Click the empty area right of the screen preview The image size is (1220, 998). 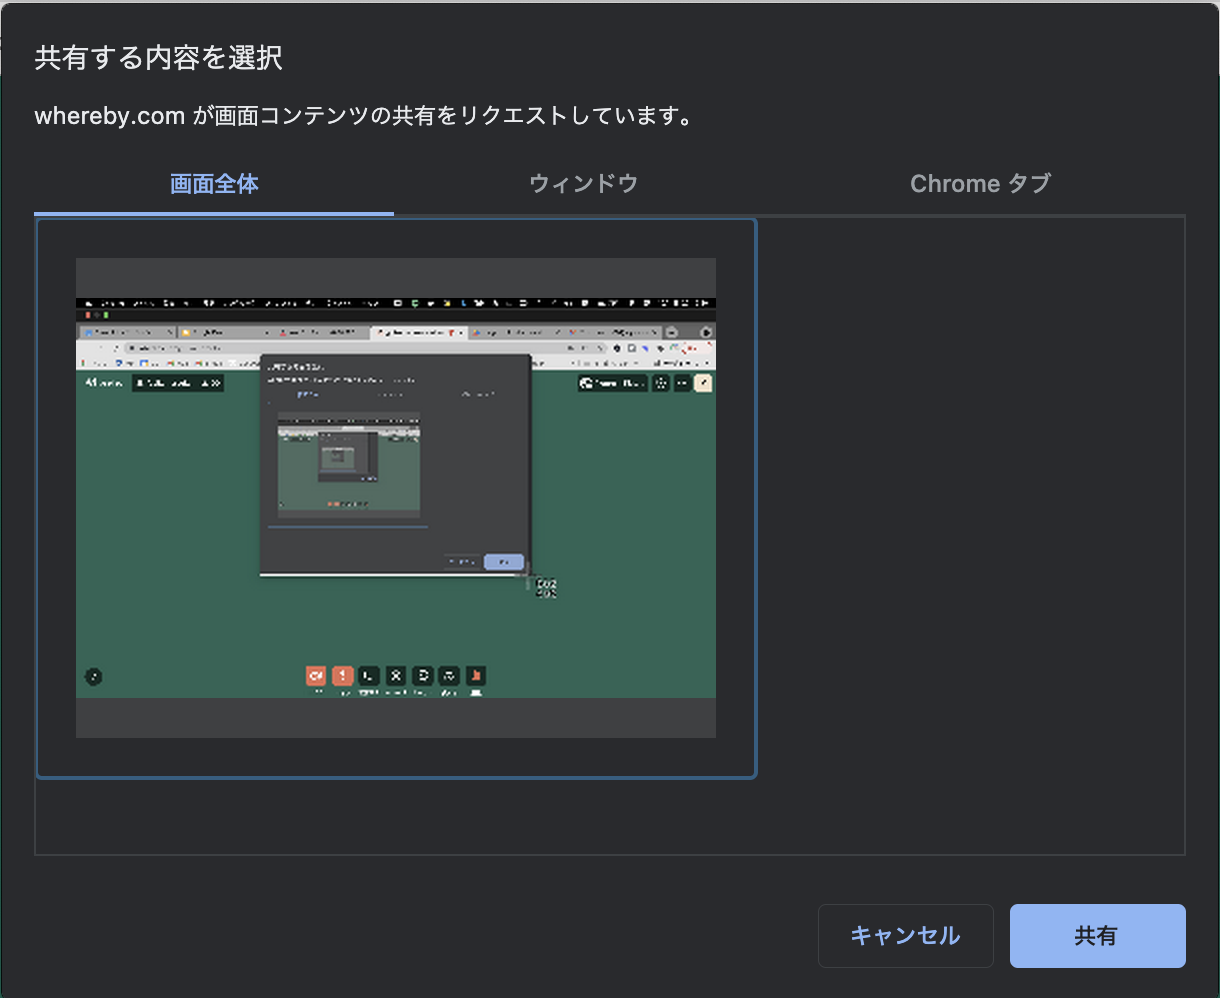pos(970,498)
